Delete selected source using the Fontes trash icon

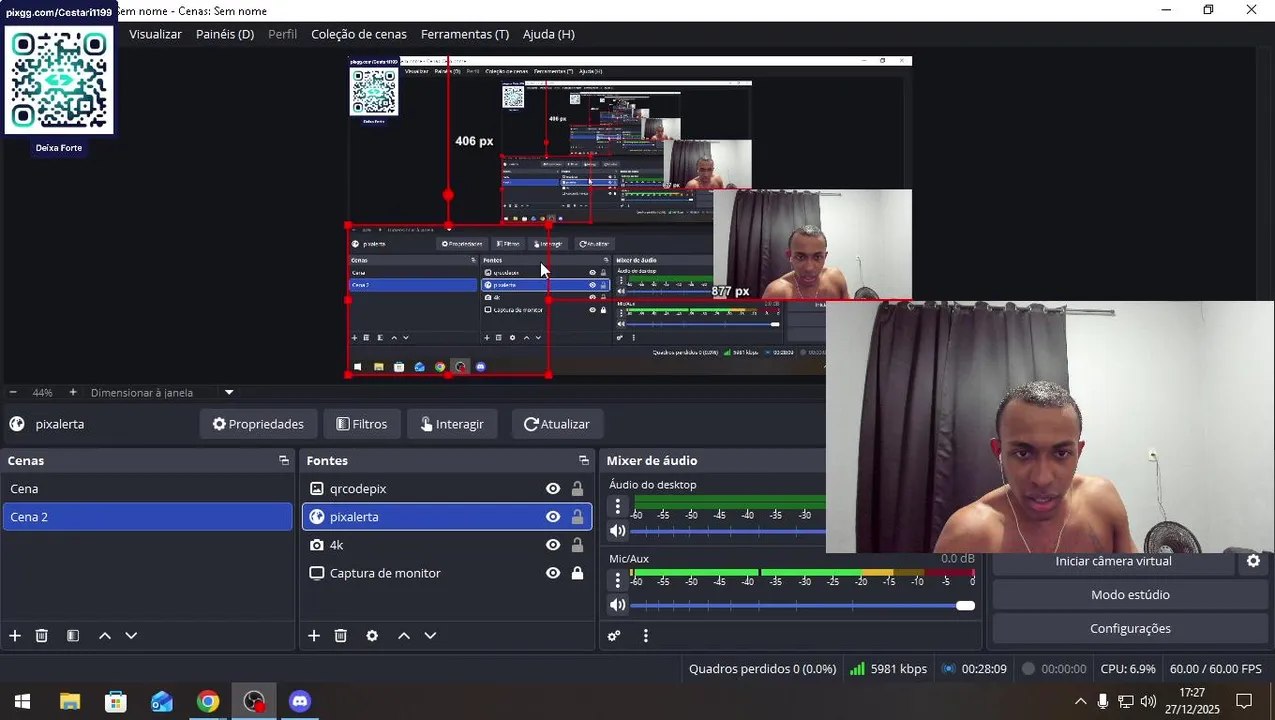(341, 636)
